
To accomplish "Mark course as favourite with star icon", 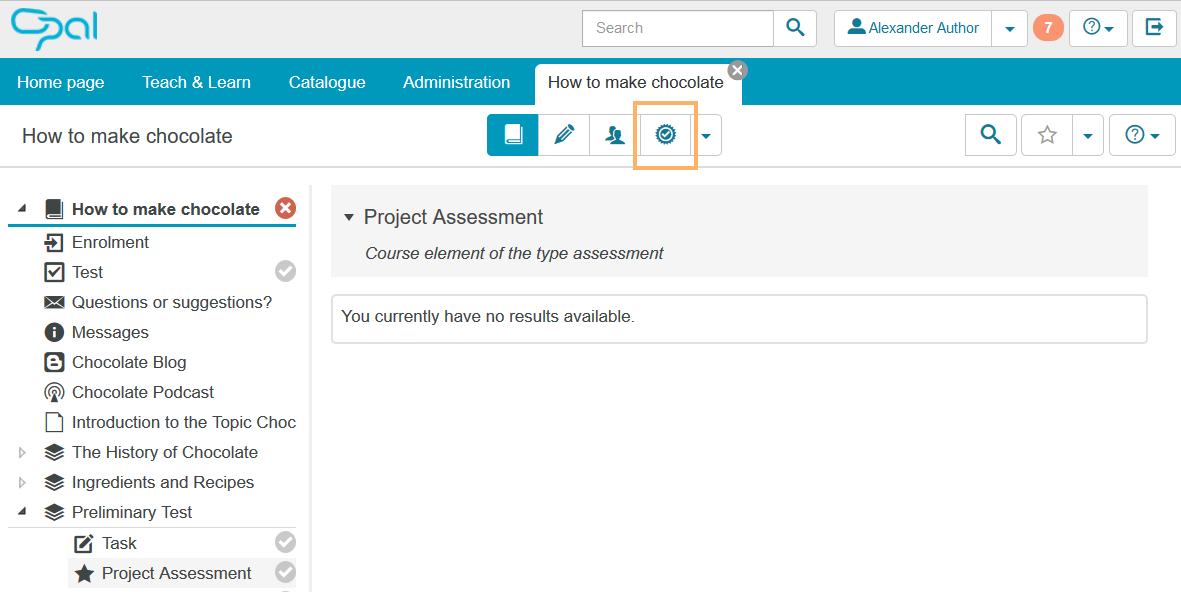I will [1047, 135].
